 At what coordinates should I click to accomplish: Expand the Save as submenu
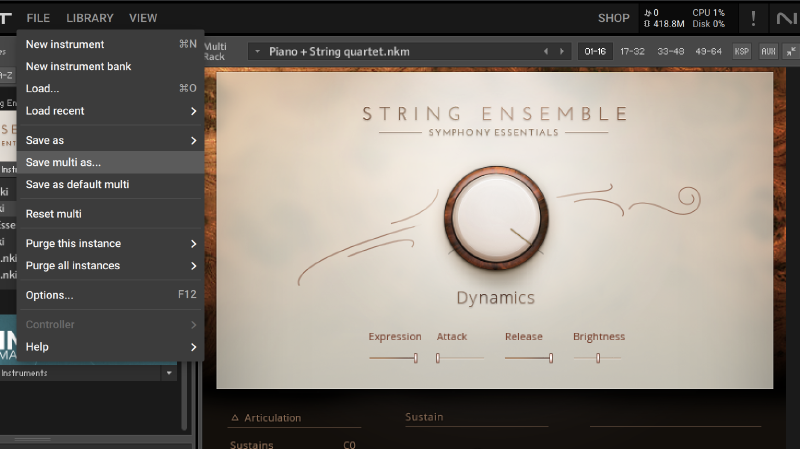coord(111,140)
